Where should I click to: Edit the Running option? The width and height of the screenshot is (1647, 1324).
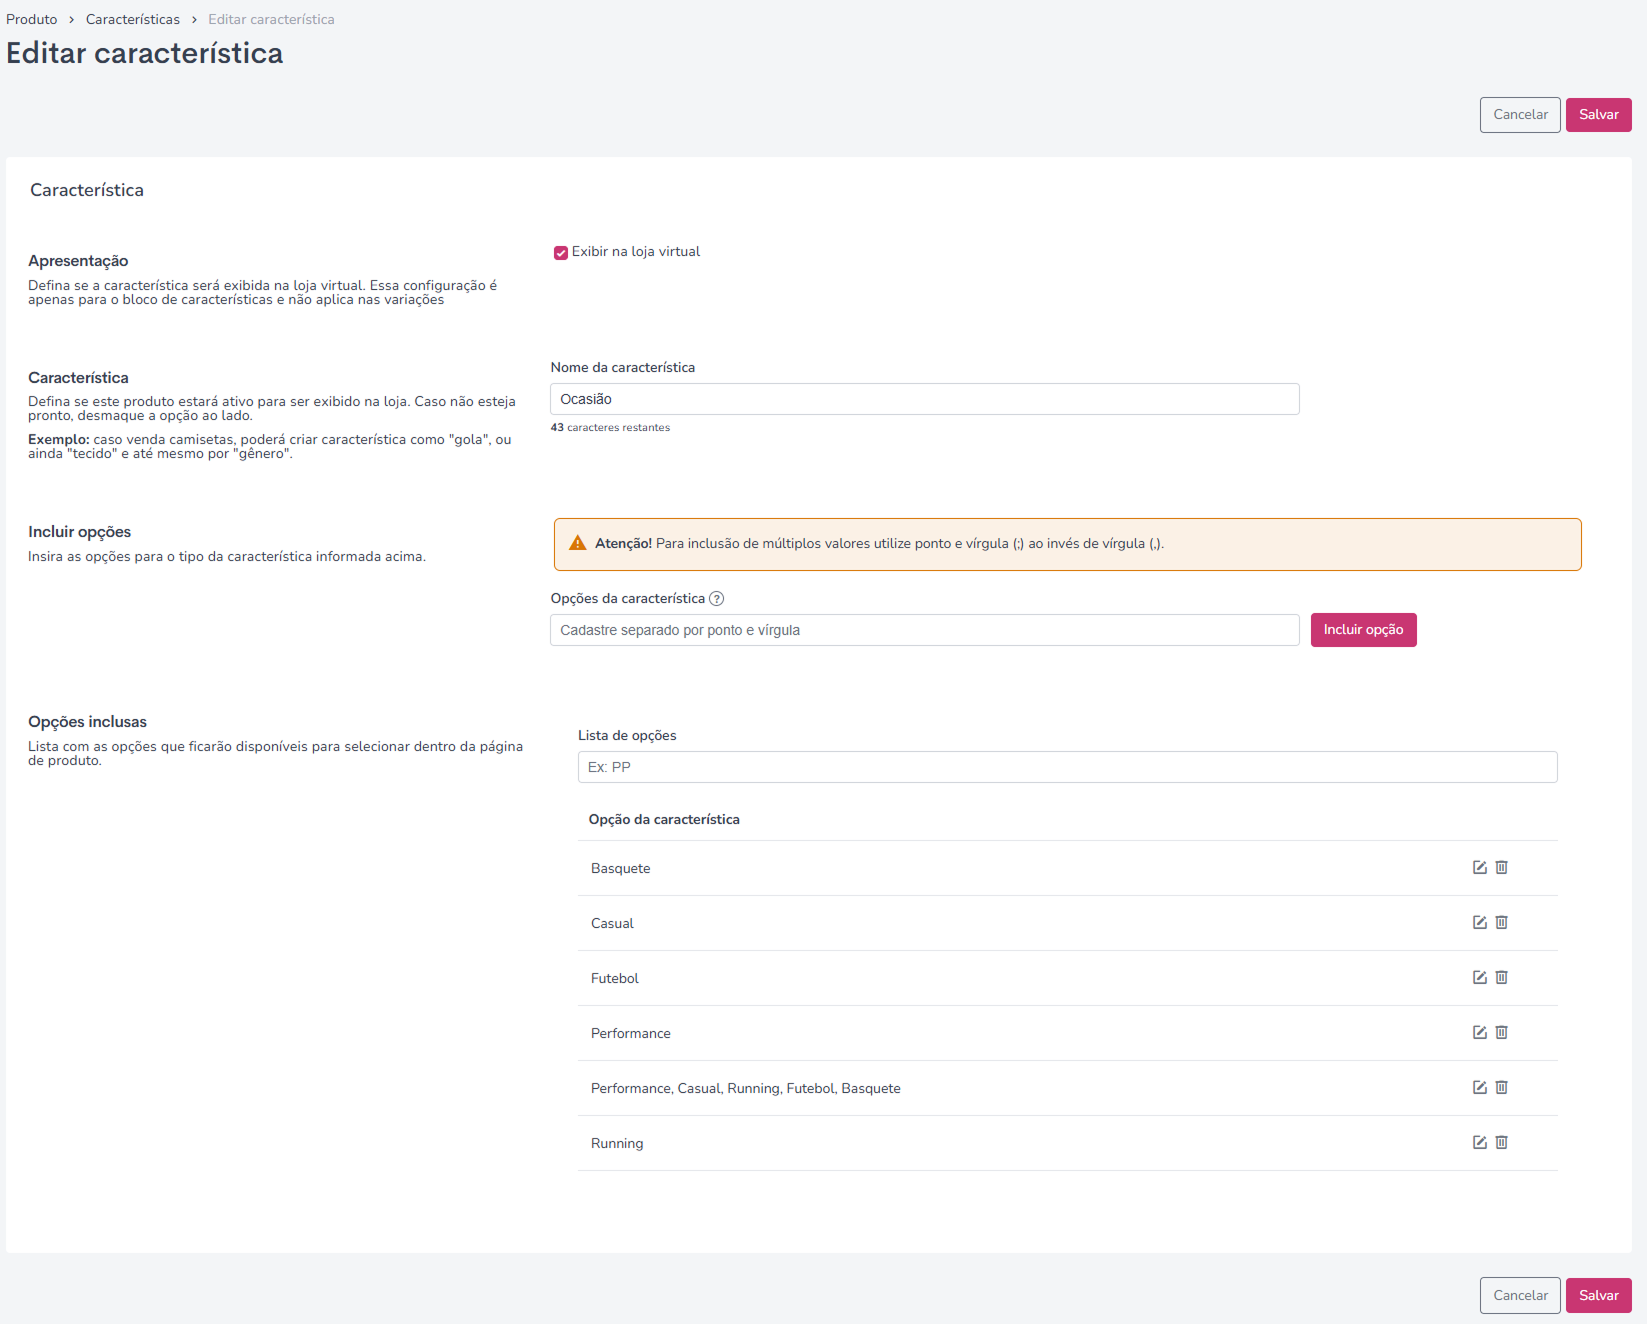pos(1480,1142)
